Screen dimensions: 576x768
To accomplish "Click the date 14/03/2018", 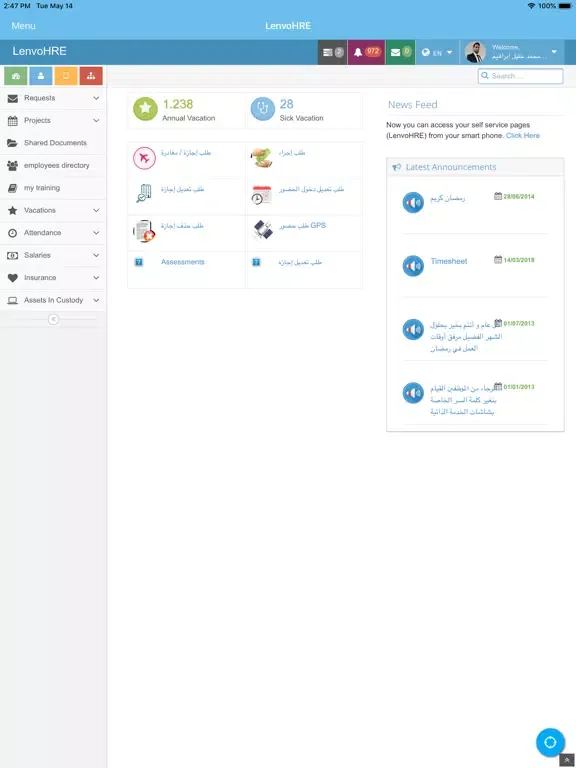I will point(519,260).
